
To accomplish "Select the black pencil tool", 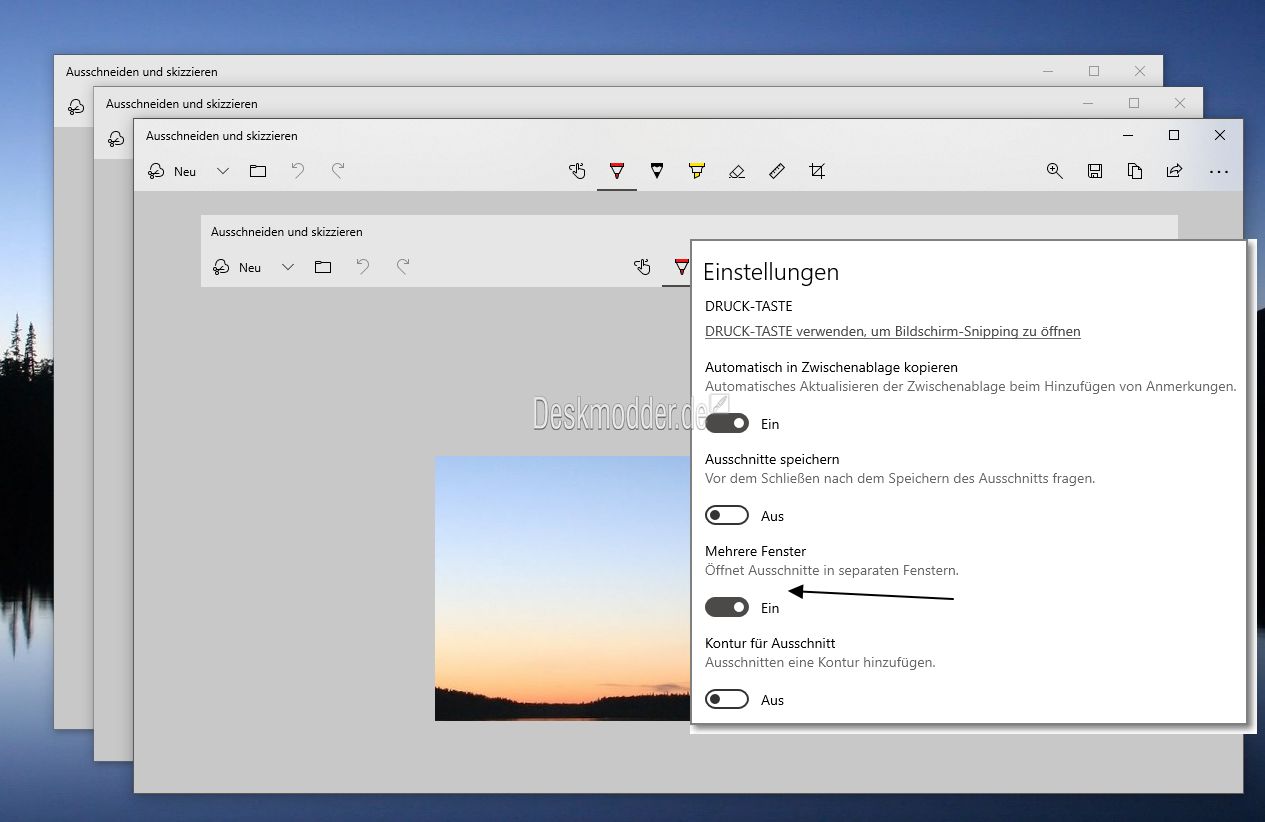I will pos(657,171).
